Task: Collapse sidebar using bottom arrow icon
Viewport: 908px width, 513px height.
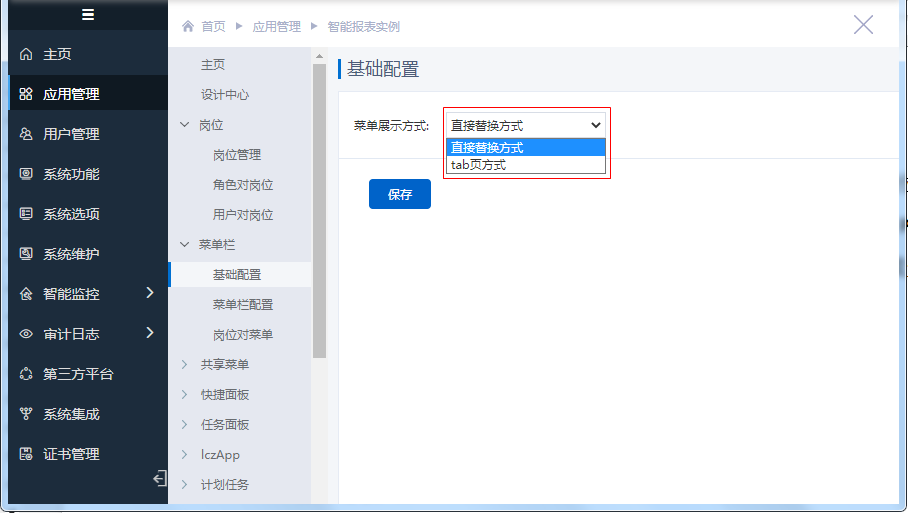Action: click(159, 479)
